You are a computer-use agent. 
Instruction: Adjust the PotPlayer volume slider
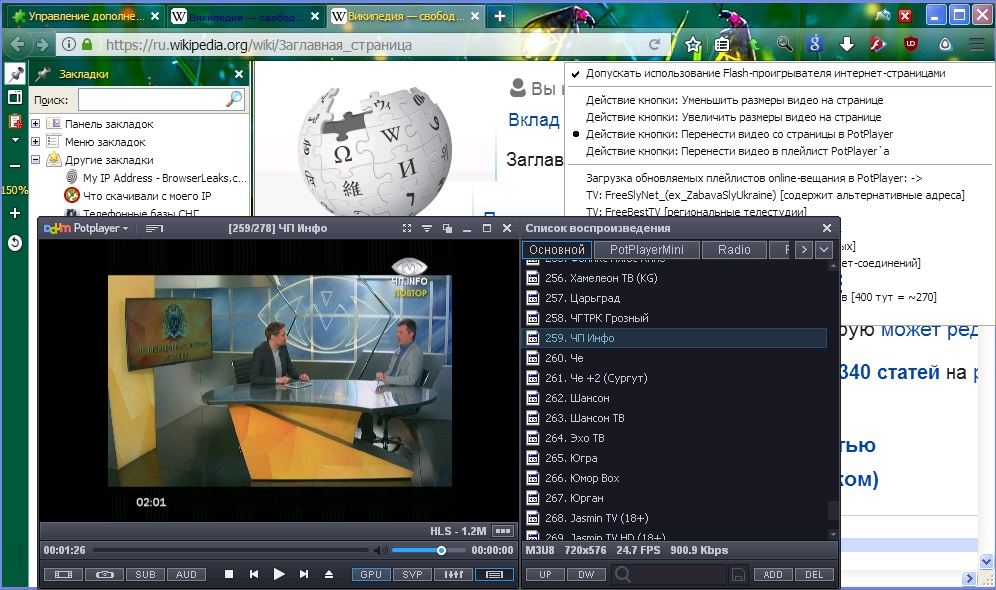tap(429, 551)
